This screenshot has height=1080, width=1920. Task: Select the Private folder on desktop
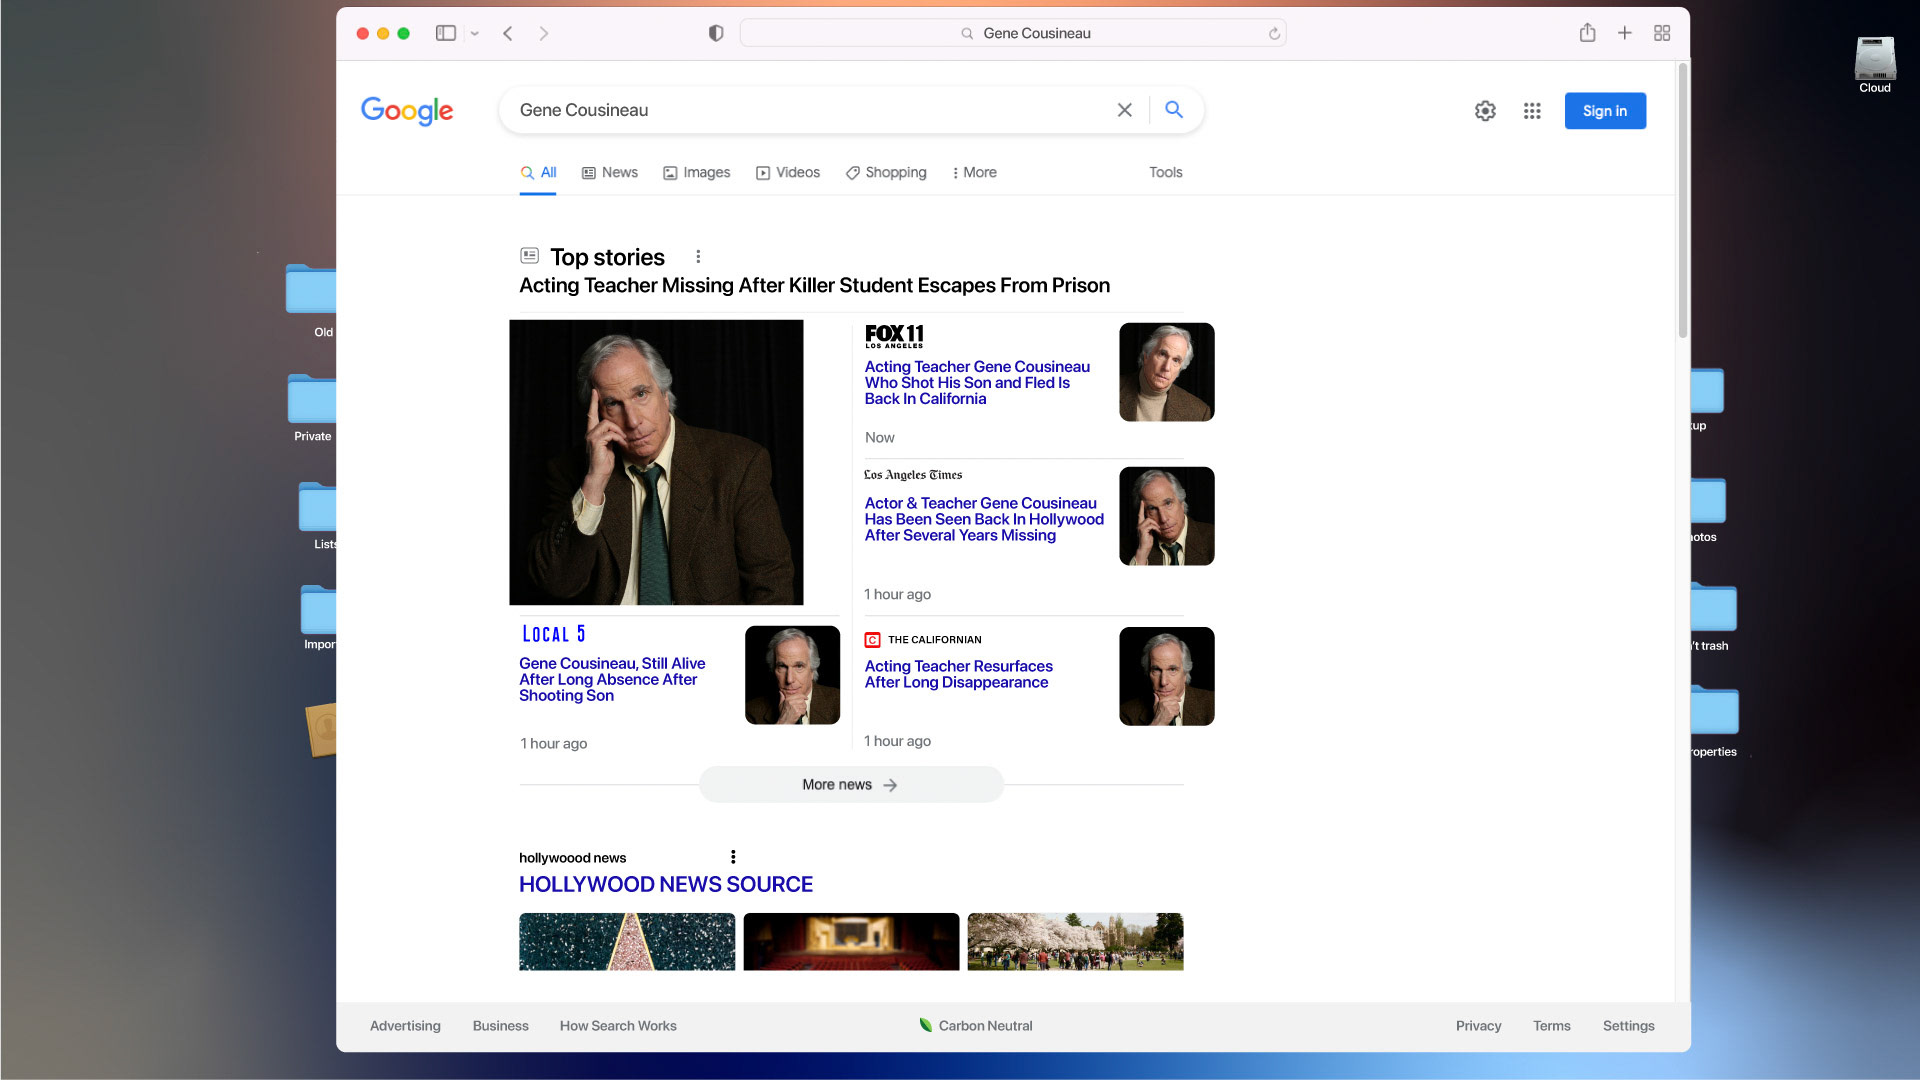(x=312, y=408)
